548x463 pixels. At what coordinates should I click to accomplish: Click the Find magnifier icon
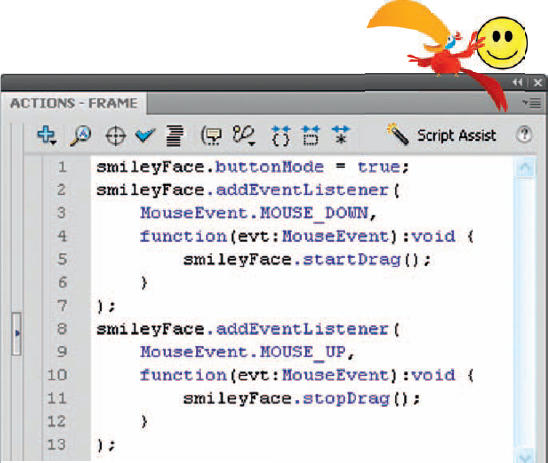point(80,136)
